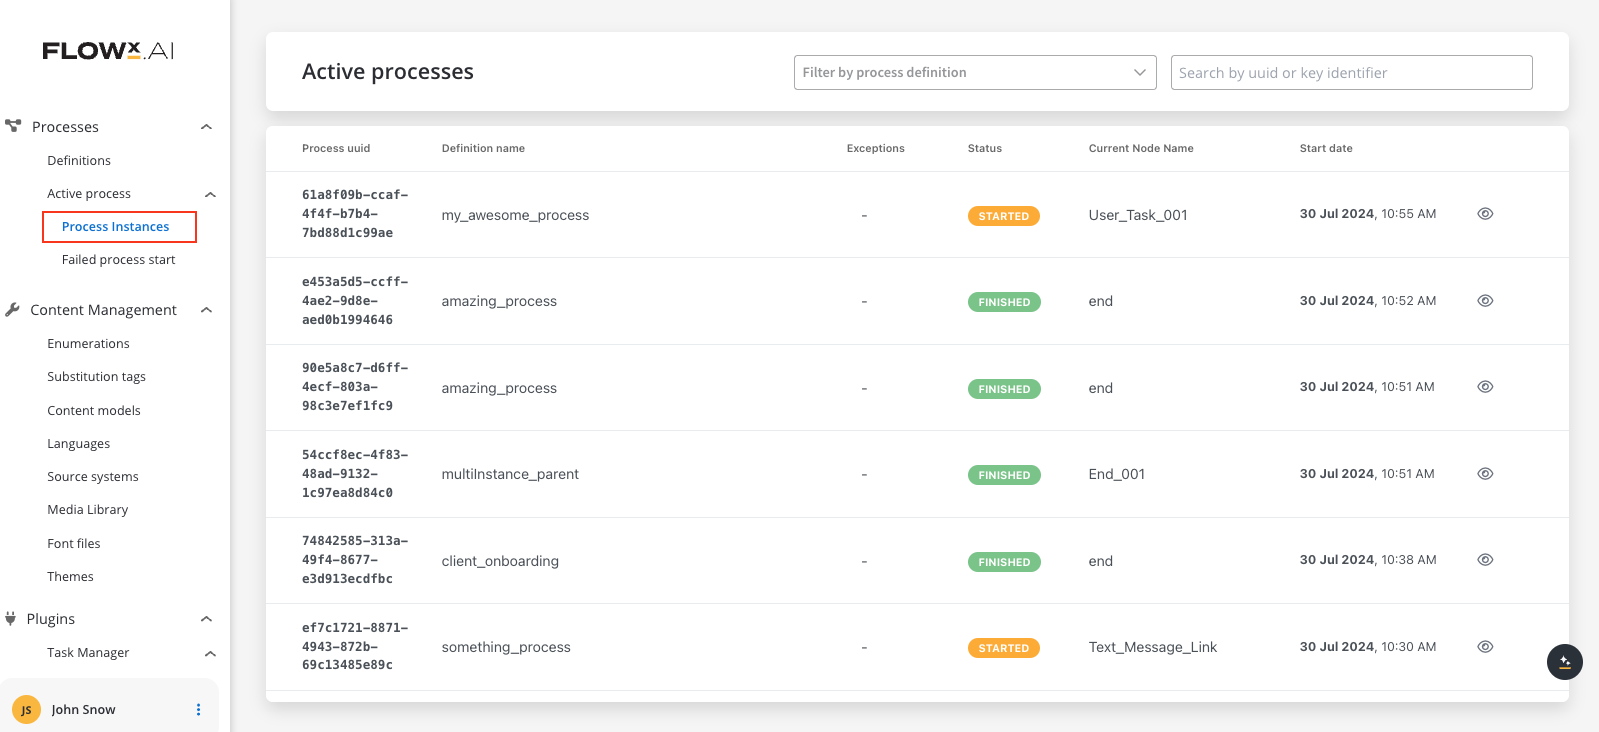This screenshot has height=732, width=1599.
Task: Click the Active process sidebar label
Action: point(89,194)
